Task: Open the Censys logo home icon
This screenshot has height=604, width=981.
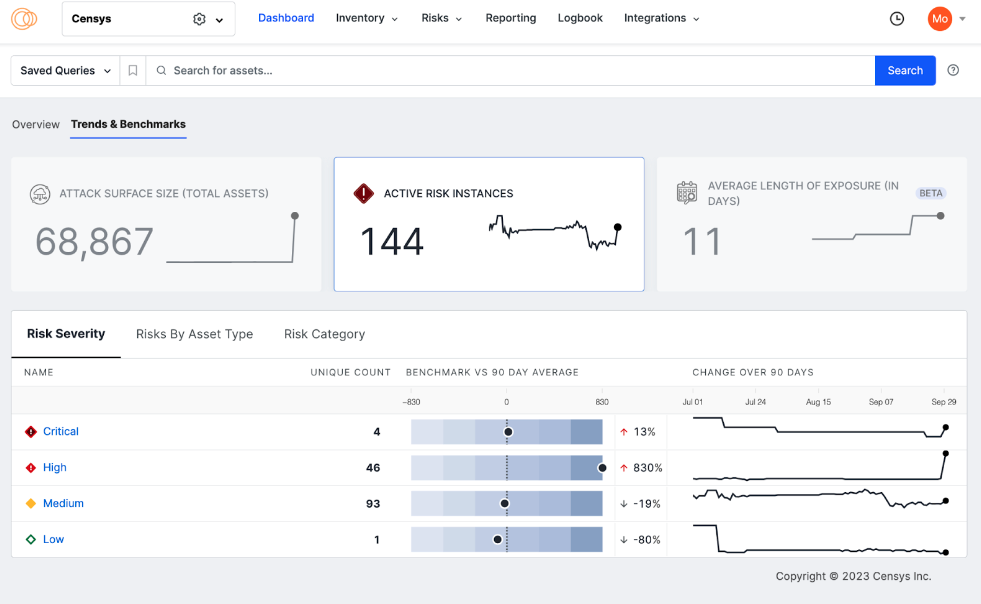Action: (23, 18)
